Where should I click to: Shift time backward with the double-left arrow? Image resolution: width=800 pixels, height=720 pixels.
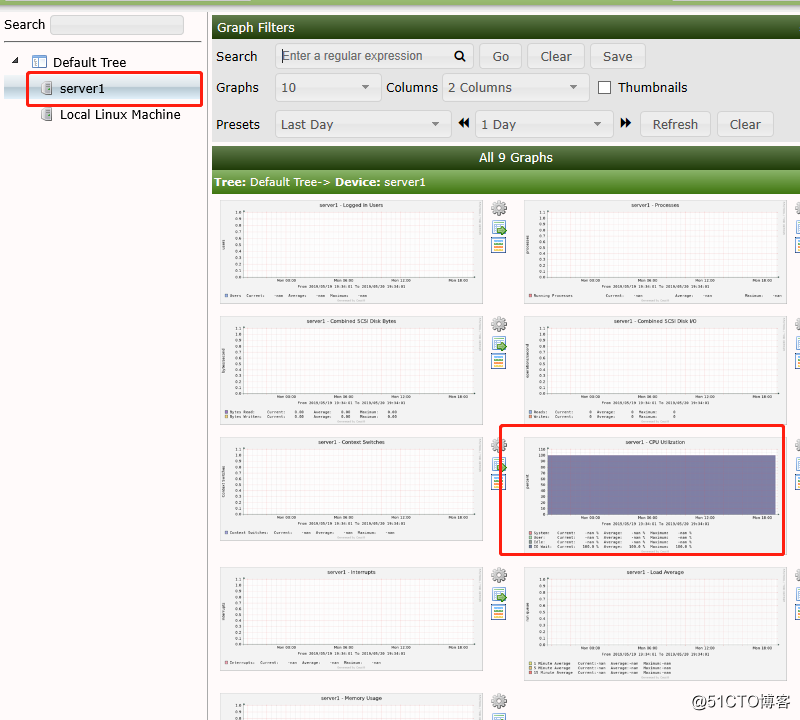(464, 123)
